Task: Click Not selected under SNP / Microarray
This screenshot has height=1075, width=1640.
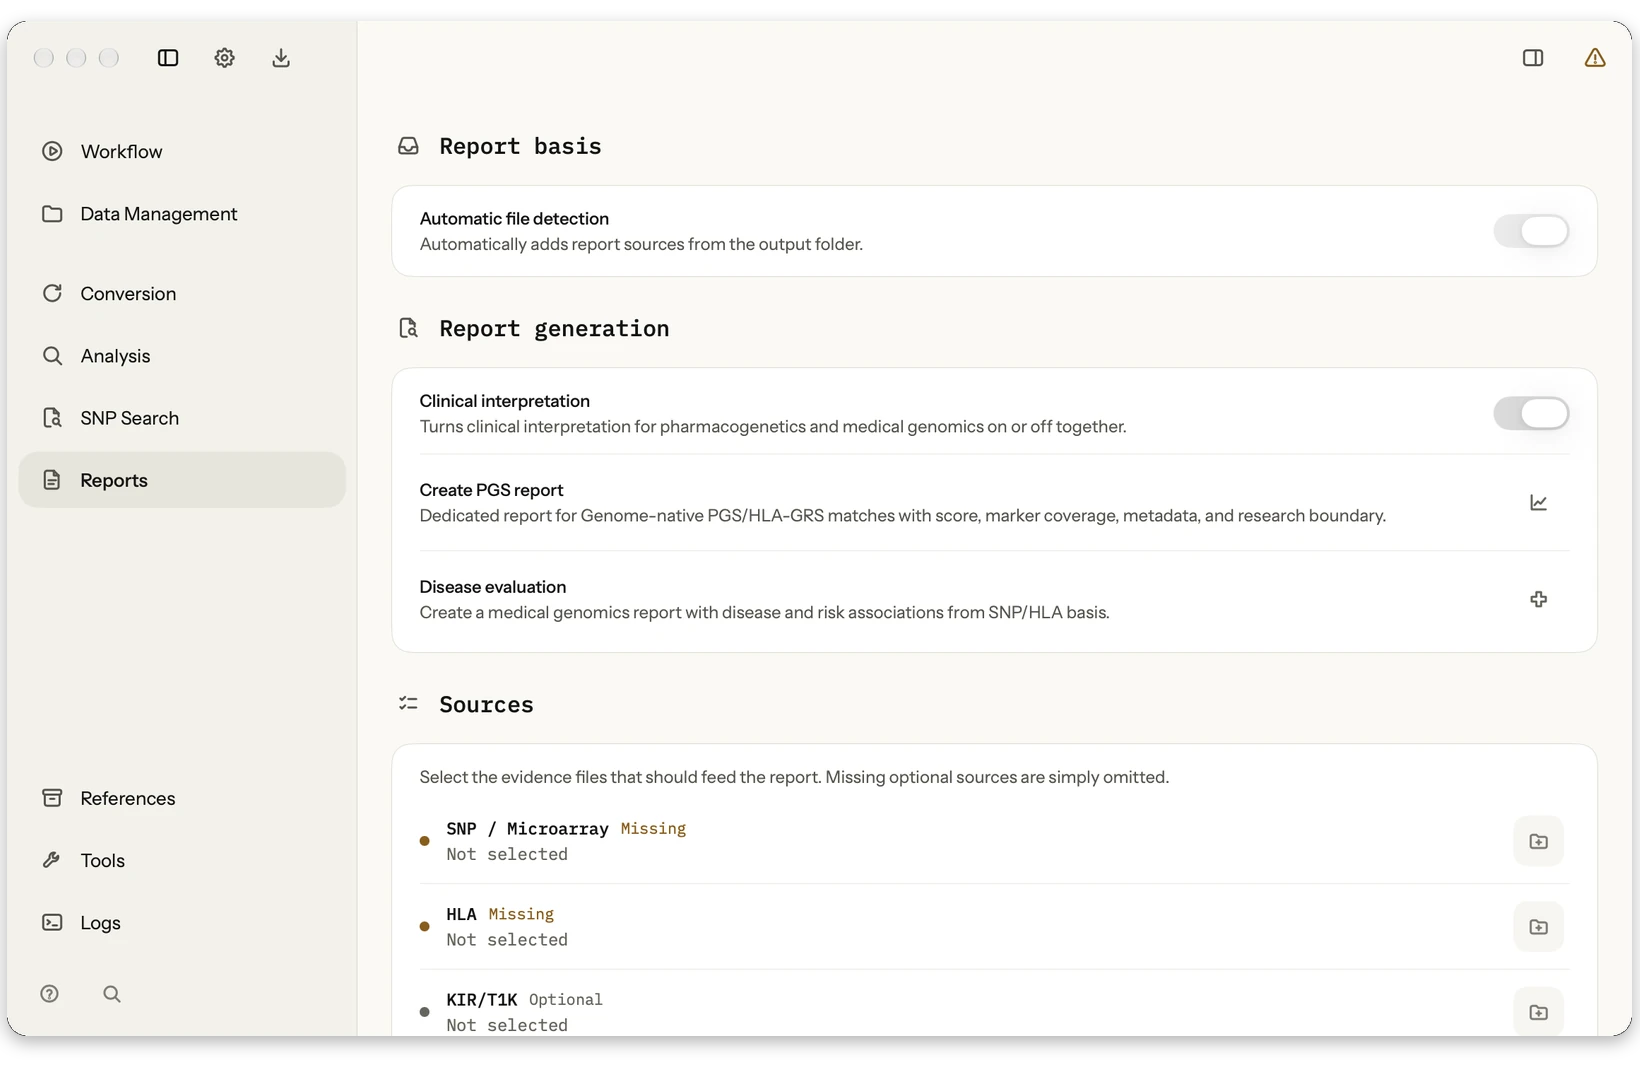Action: click(507, 855)
